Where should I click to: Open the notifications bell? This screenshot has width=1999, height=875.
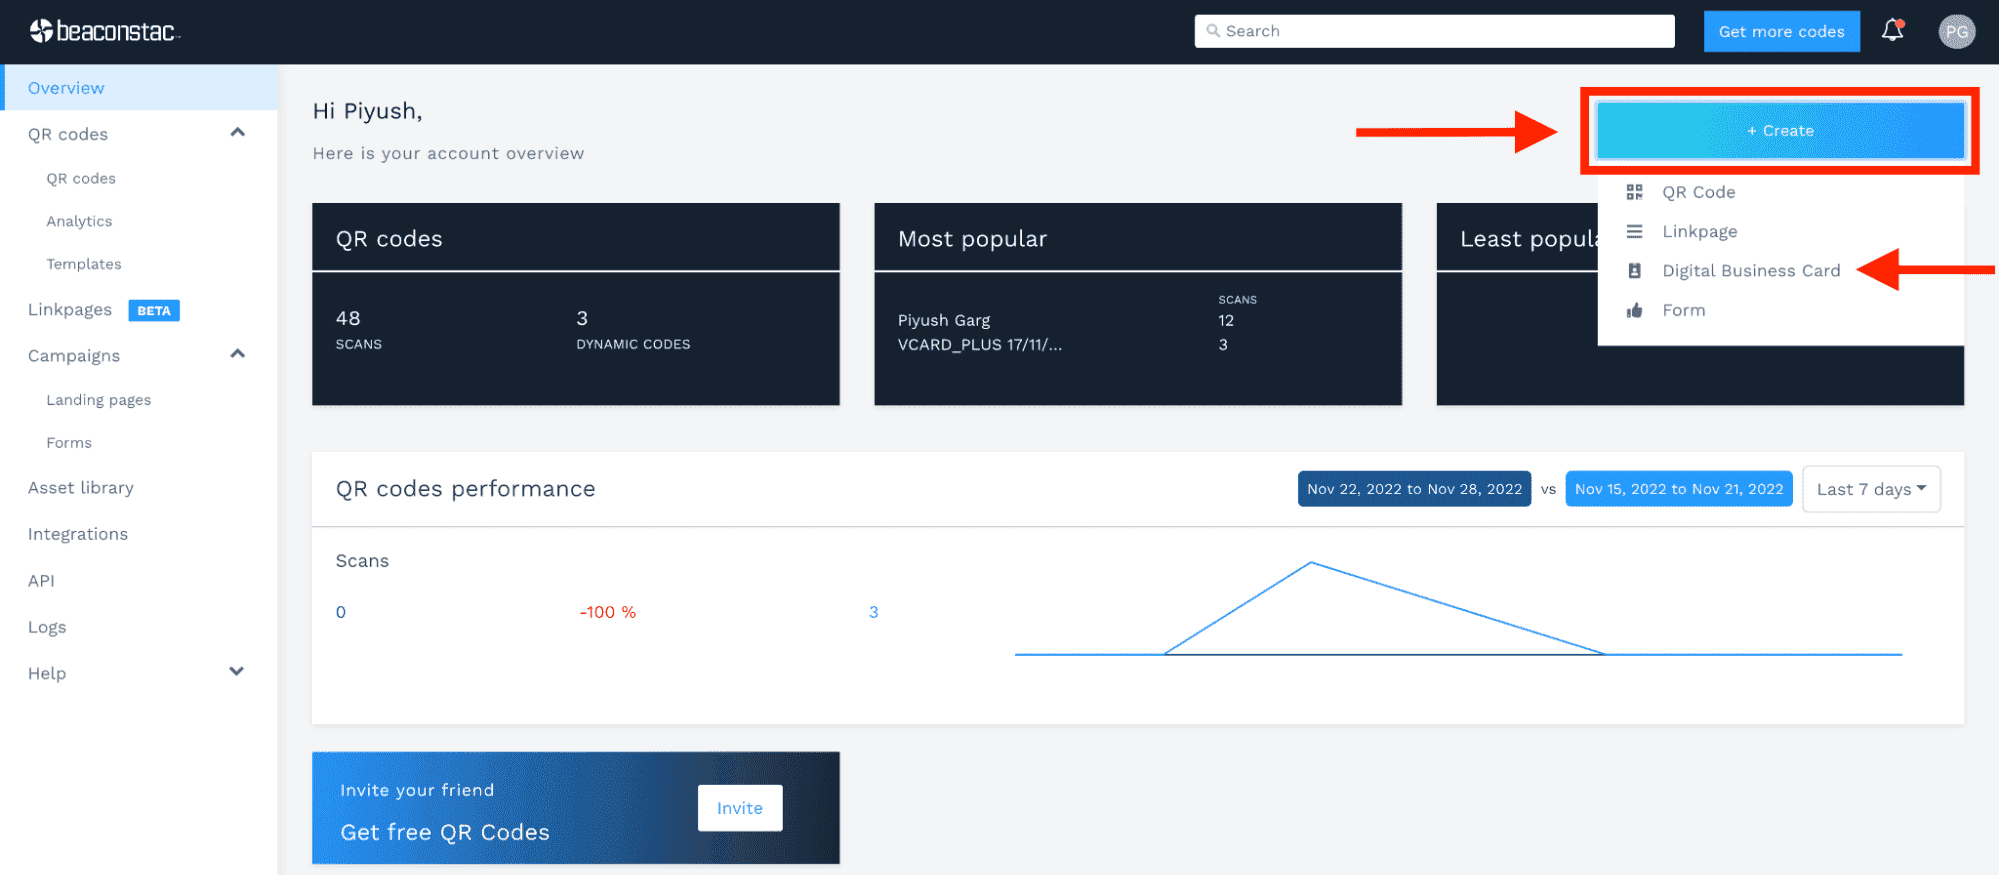pyautogui.click(x=1892, y=31)
